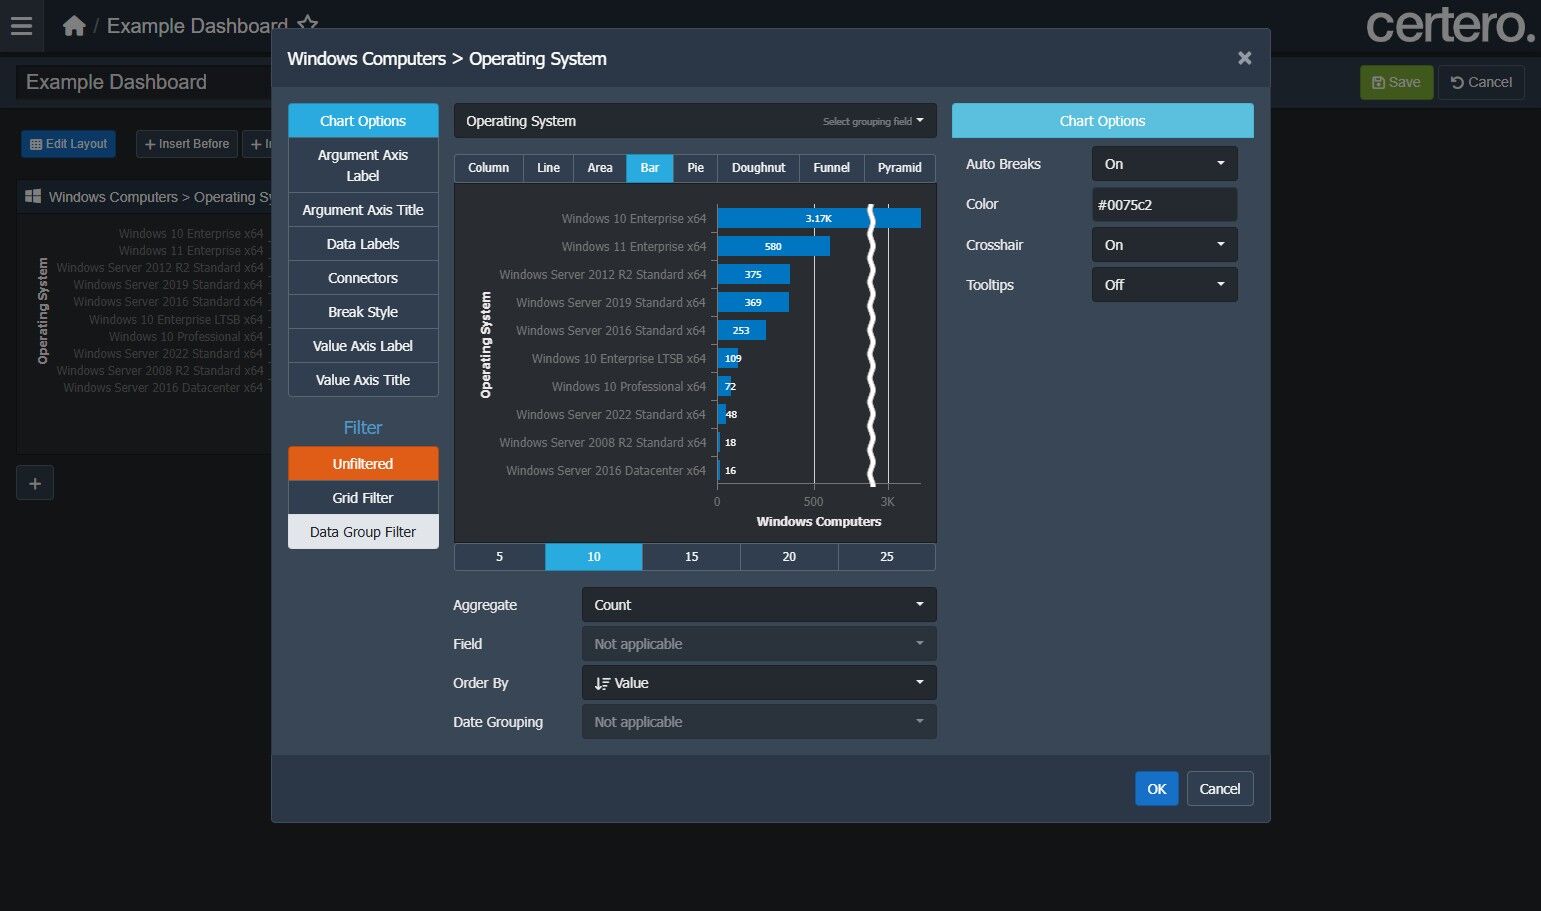Close the Operating System chart dialog

1244,58
